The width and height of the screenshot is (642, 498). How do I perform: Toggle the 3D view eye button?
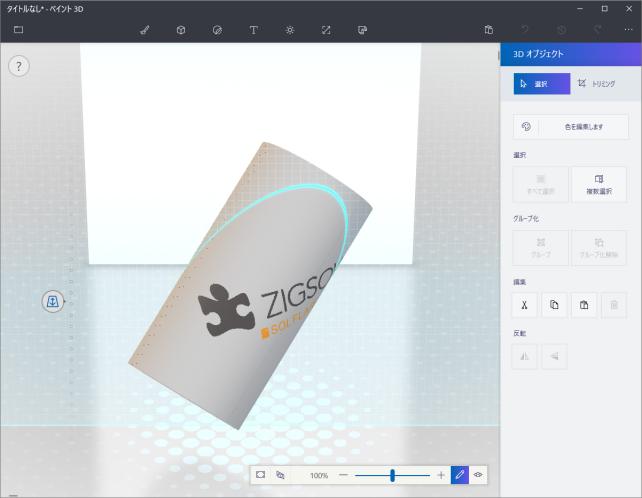coord(478,475)
